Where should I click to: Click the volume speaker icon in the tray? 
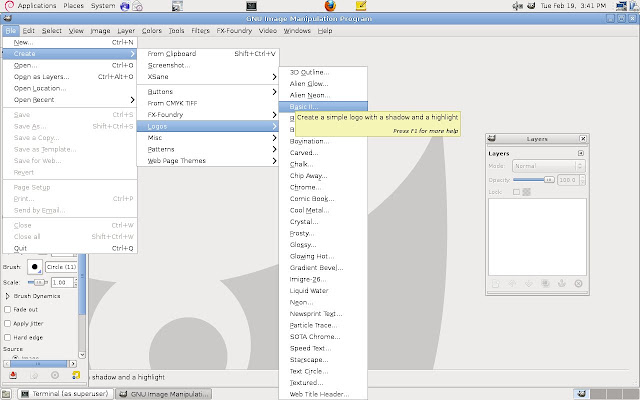tap(518, 6)
